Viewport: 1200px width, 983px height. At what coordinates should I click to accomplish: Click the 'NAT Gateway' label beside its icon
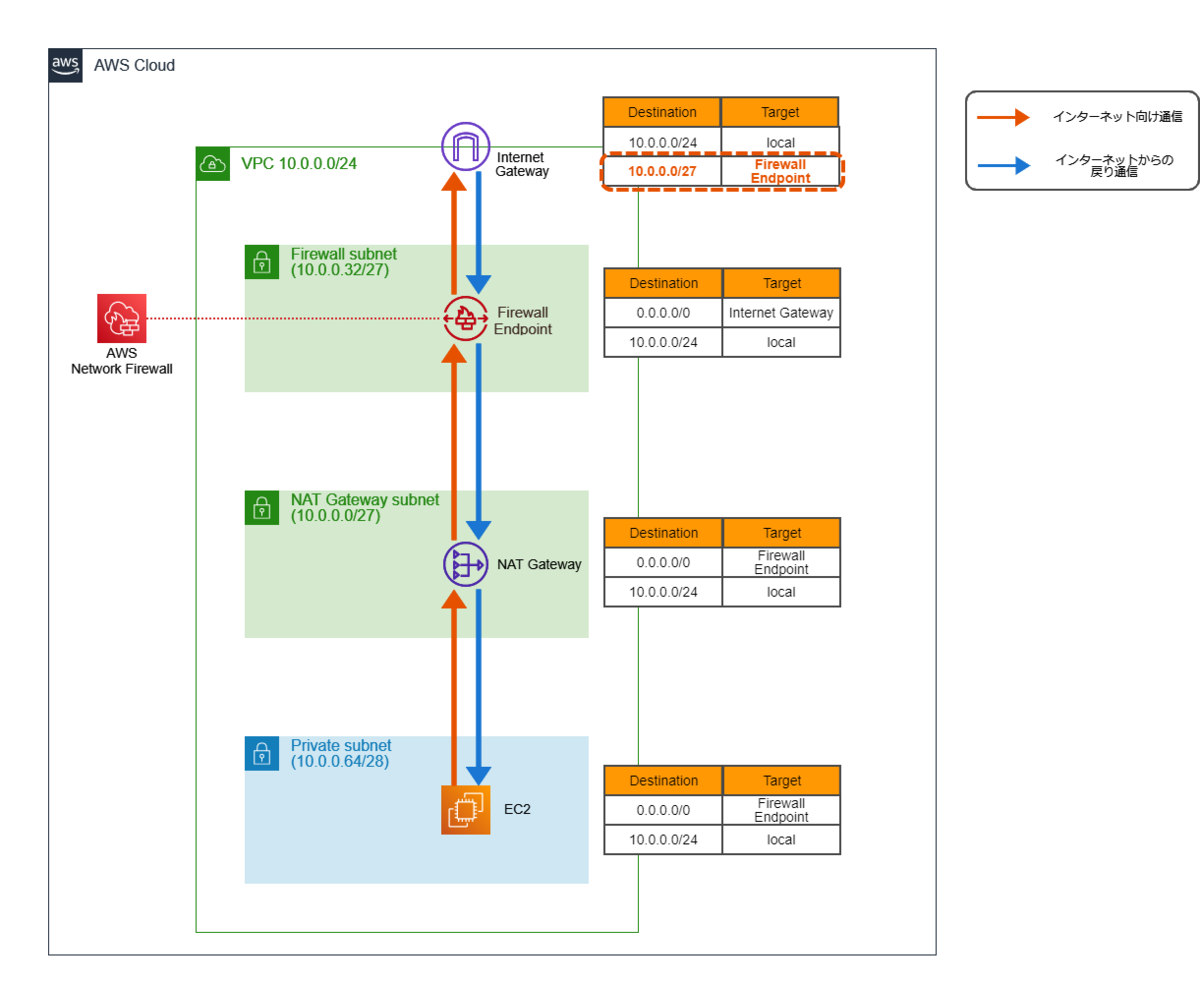pos(539,565)
